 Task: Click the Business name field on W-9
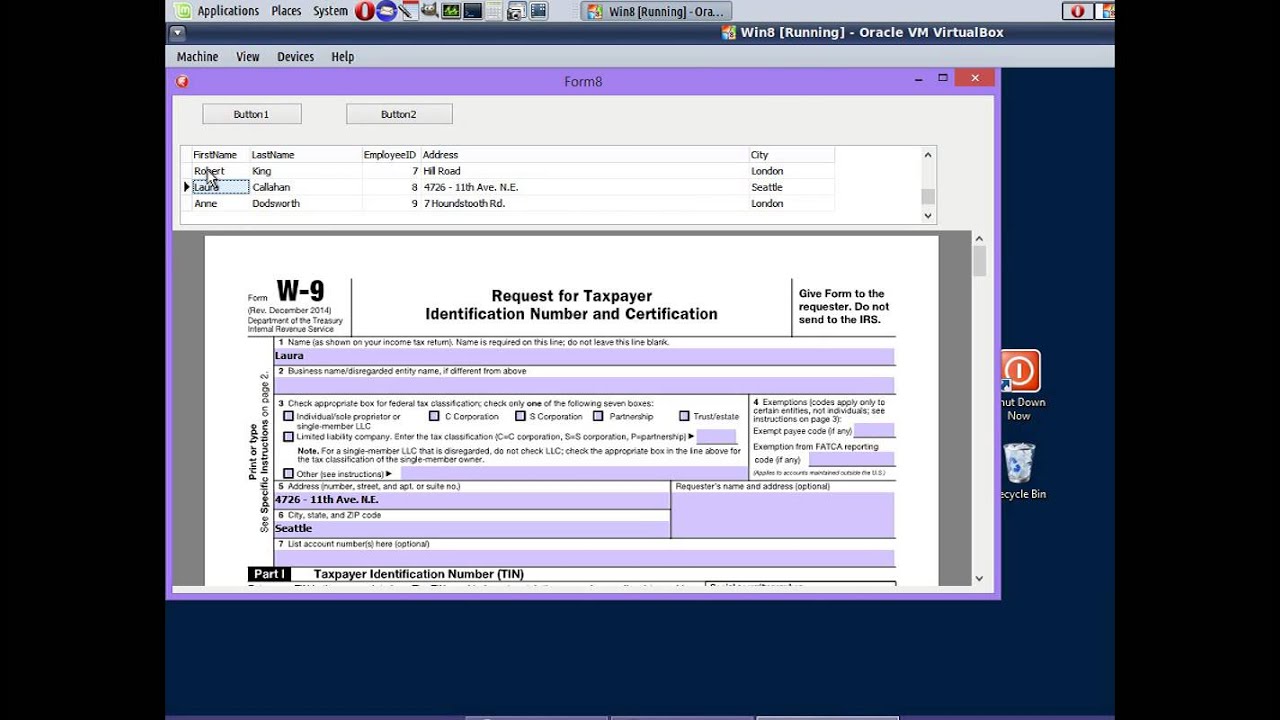point(584,385)
